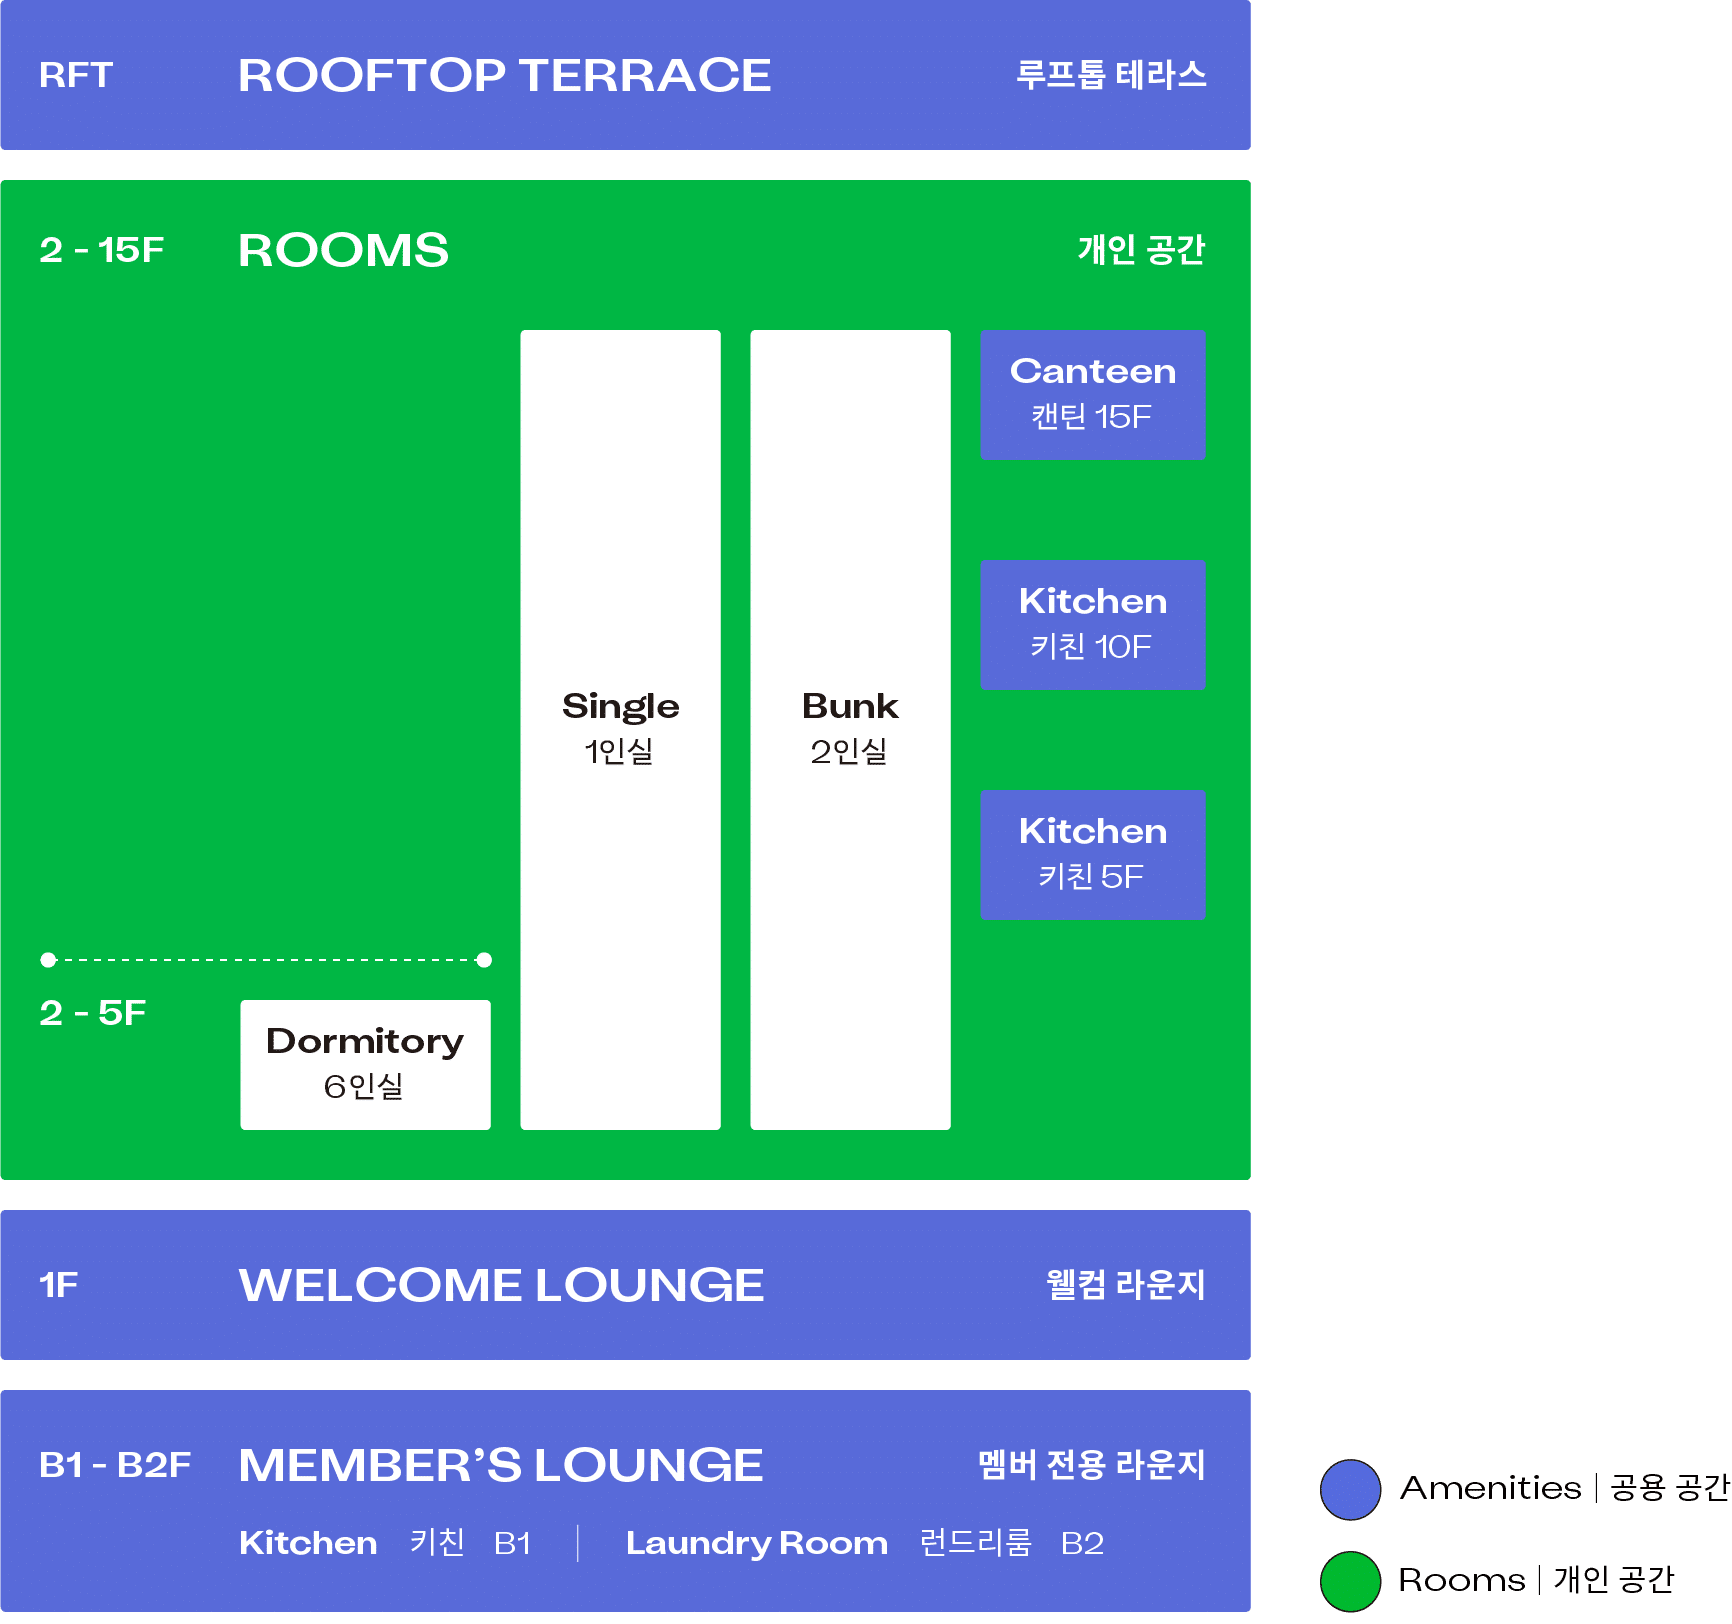Open the ROOFTOP TERRACE heading
The width and height of the screenshot is (1732, 1624).
[504, 75]
